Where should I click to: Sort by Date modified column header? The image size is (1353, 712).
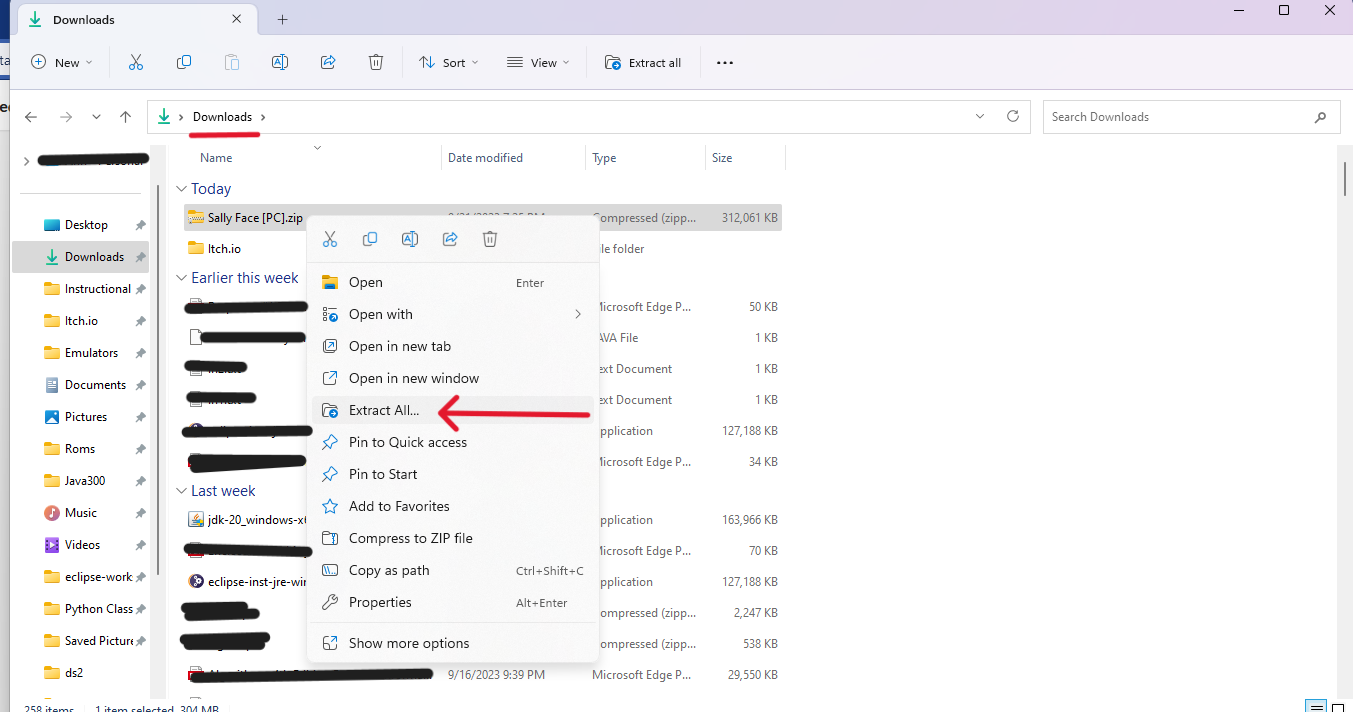point(485,158)
